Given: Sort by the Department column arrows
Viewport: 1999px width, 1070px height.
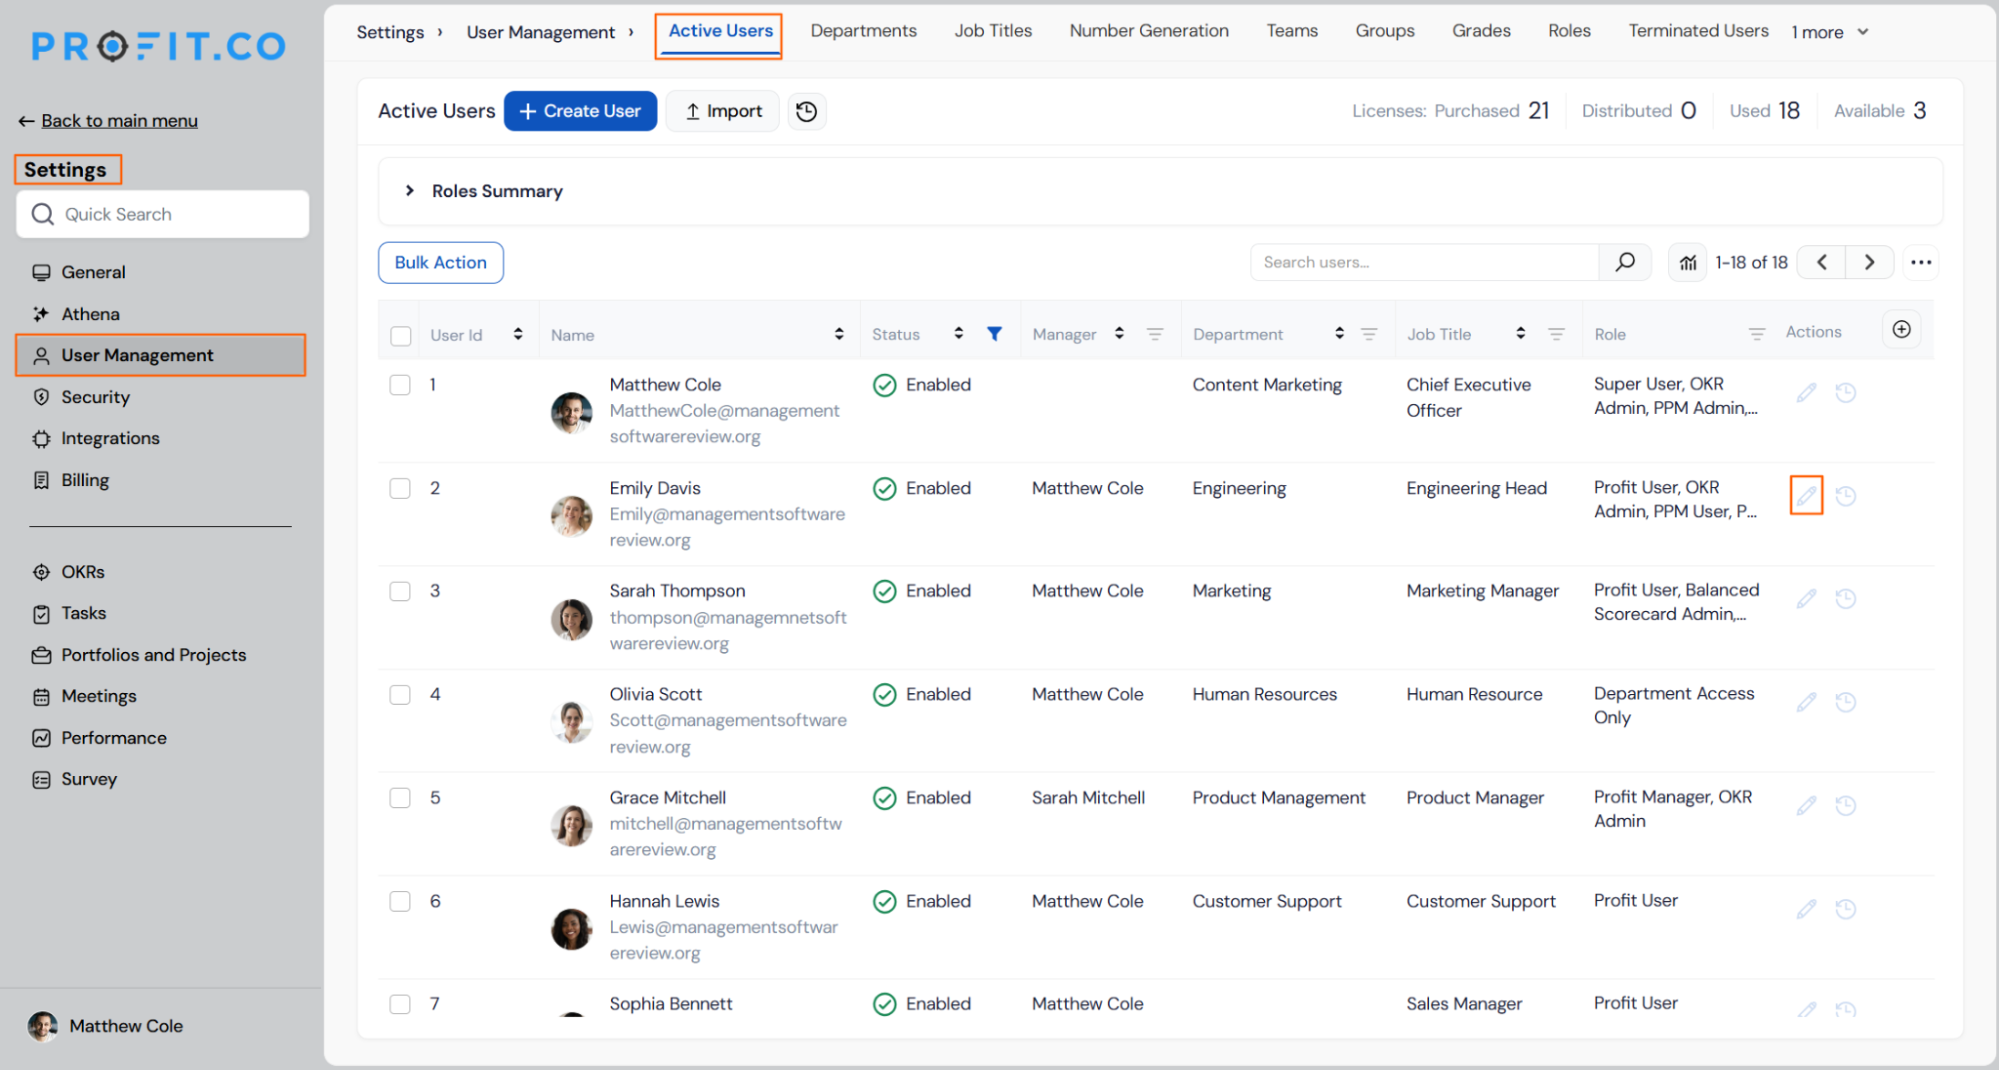Looking at the screenshot, I should point(1339,334).
